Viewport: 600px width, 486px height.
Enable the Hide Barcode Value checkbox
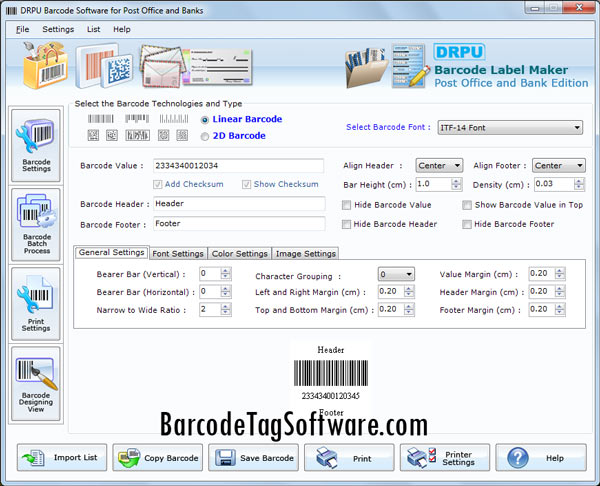346,205
